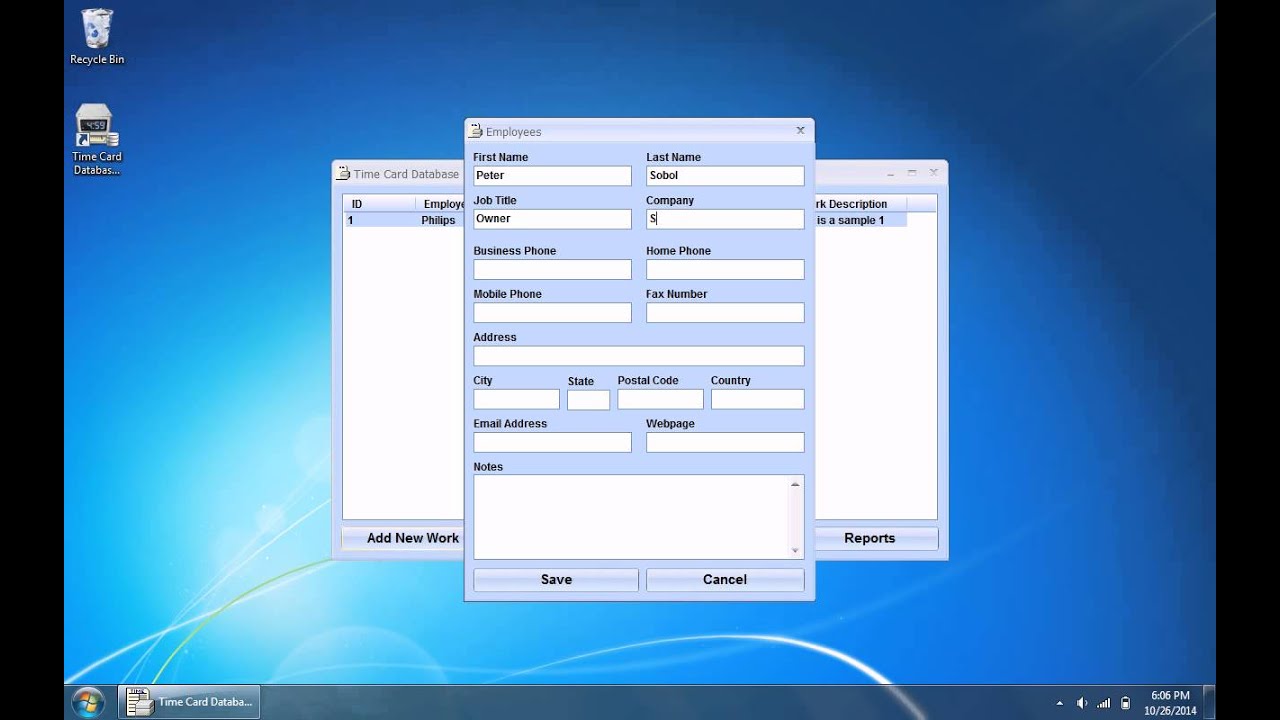This screenshot has height=720, width=1280.
Task: Click the Time Card Database window title icon
Action: click(343, 173)
